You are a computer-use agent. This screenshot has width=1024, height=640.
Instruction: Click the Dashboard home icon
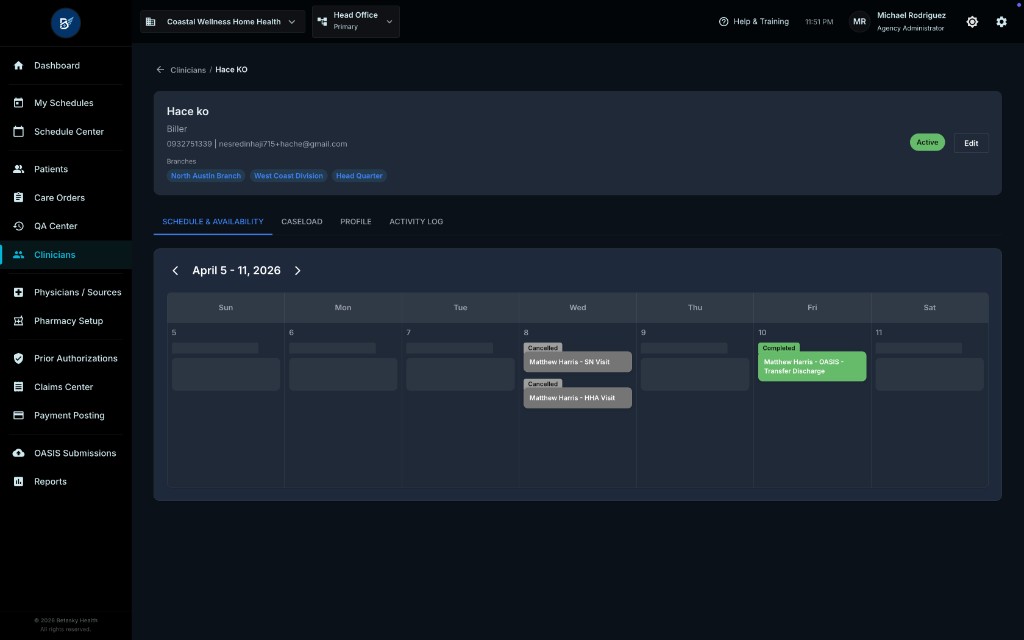[18, 65]
